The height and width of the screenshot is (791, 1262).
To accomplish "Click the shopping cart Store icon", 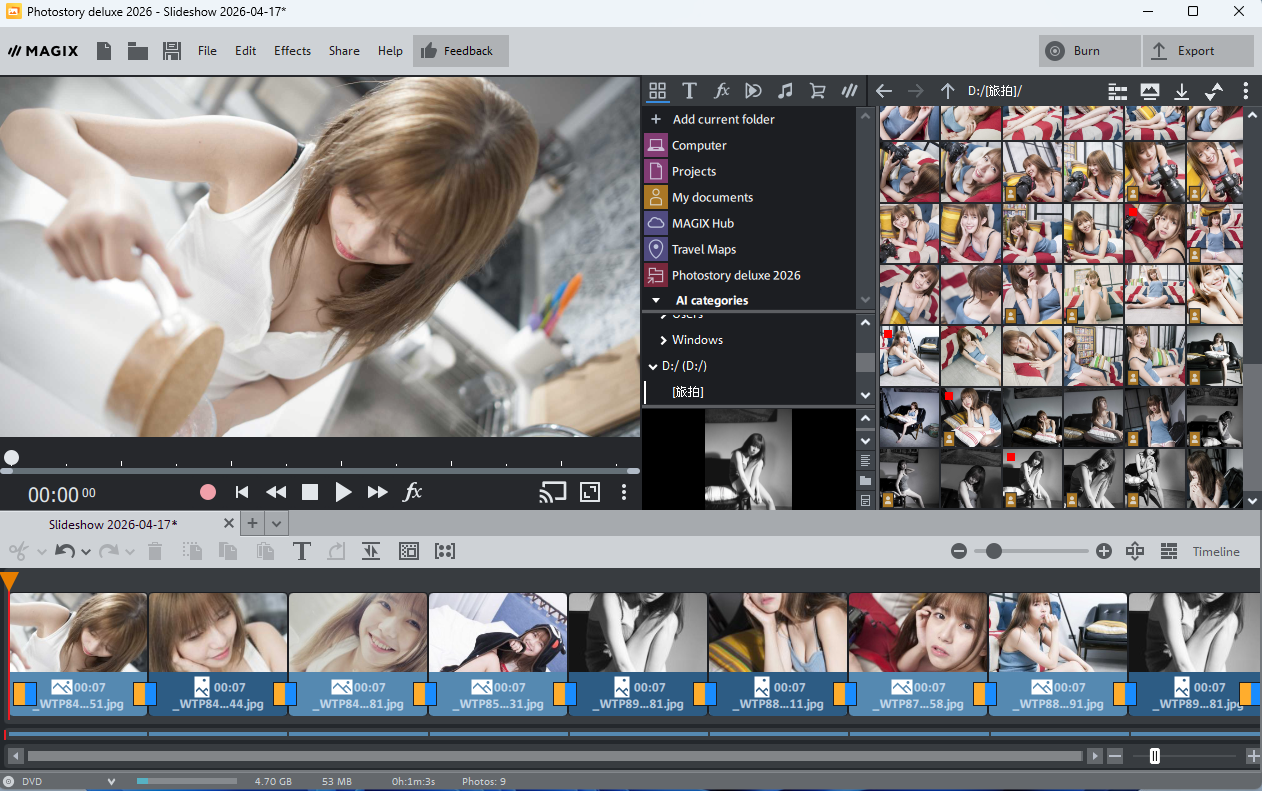I will click(817, 91).
